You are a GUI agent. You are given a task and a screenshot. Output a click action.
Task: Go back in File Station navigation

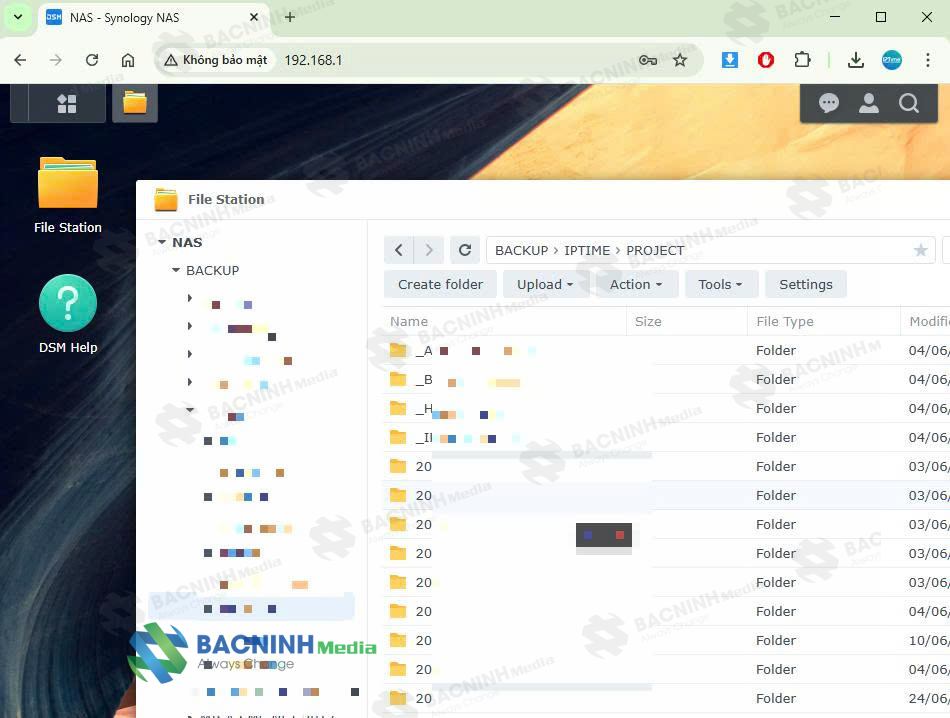[399, 250]
